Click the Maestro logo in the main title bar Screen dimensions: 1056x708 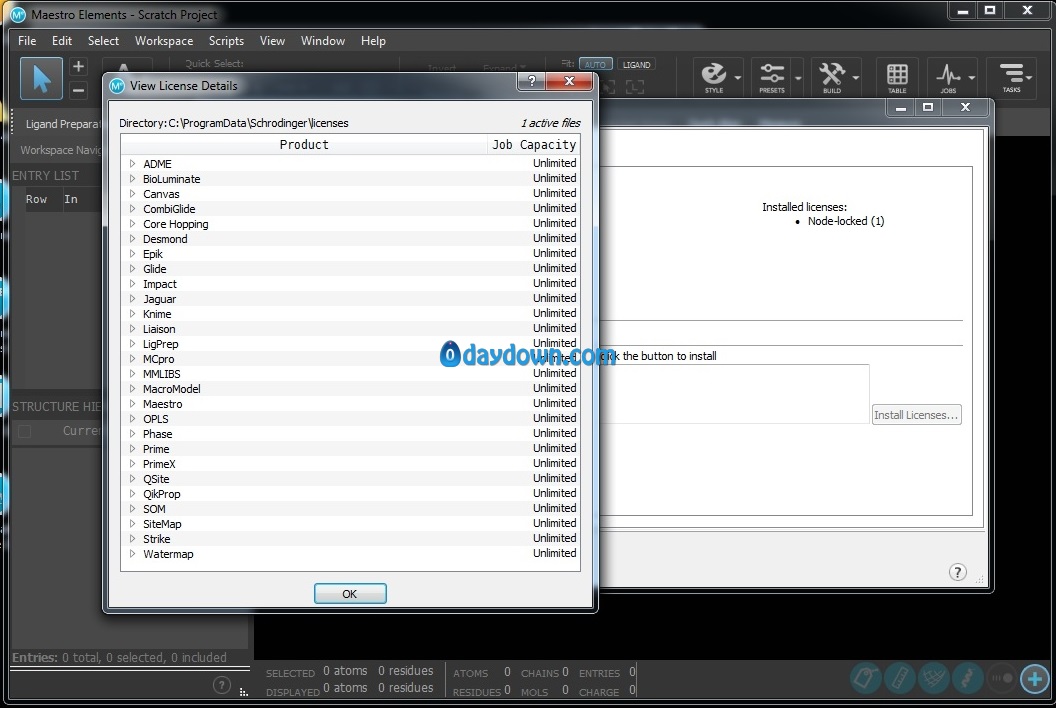tap(18, 14)
